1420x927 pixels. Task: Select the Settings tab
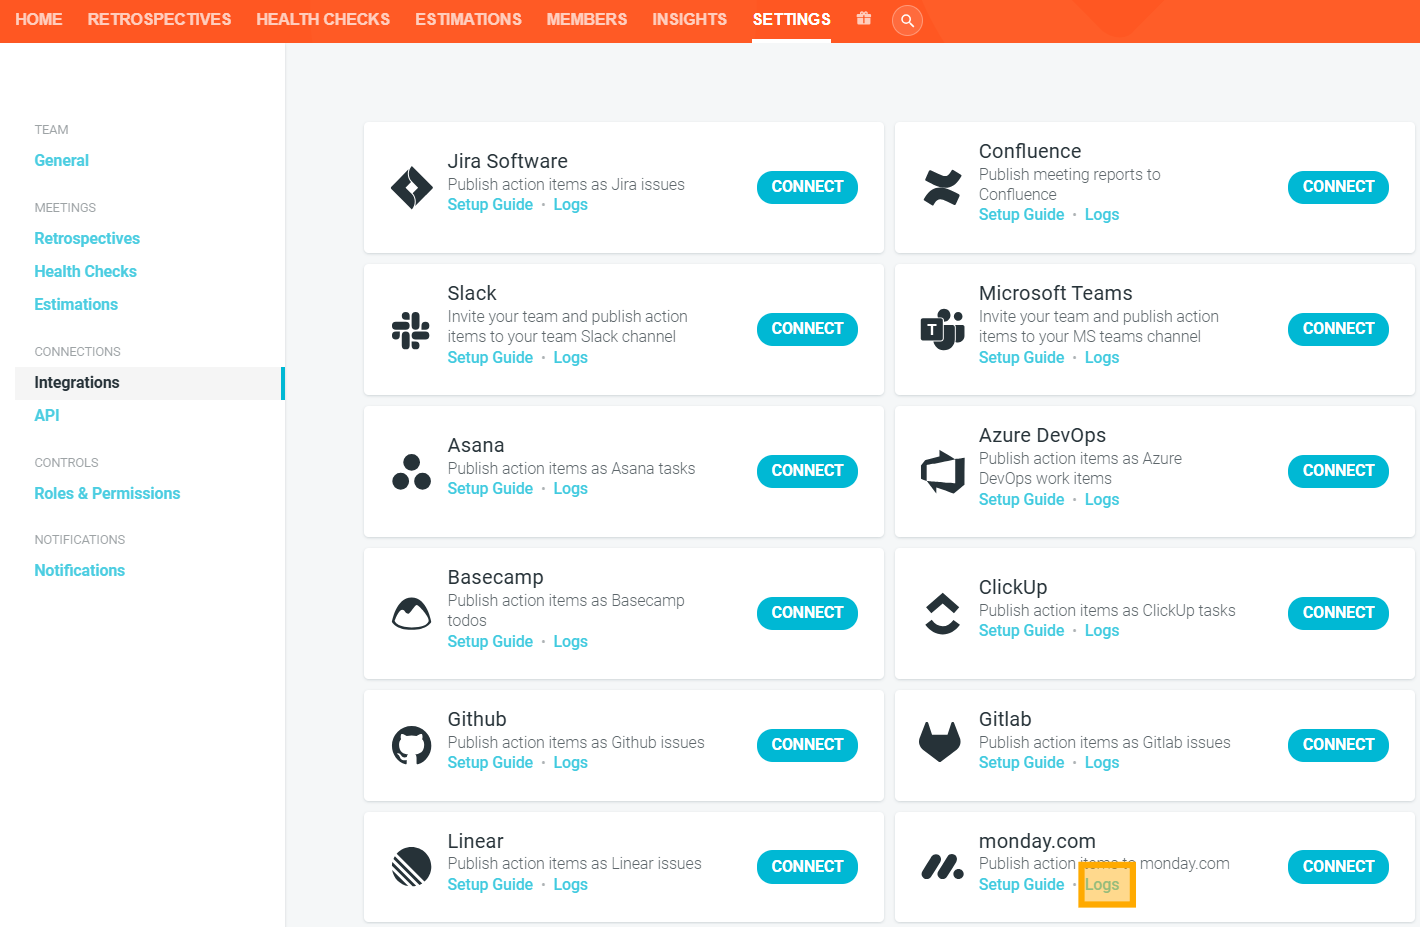792,19
